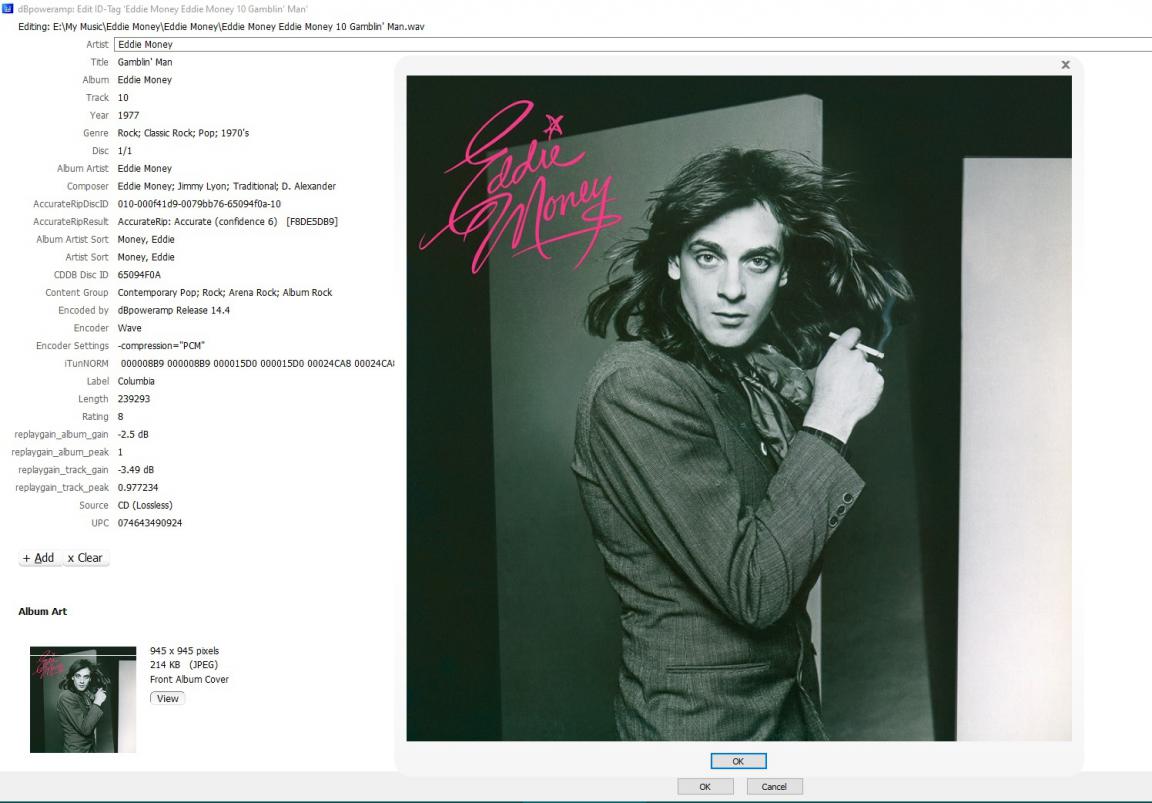
Task: Click Encoder Settings compression PCM value
Action: 161,345
